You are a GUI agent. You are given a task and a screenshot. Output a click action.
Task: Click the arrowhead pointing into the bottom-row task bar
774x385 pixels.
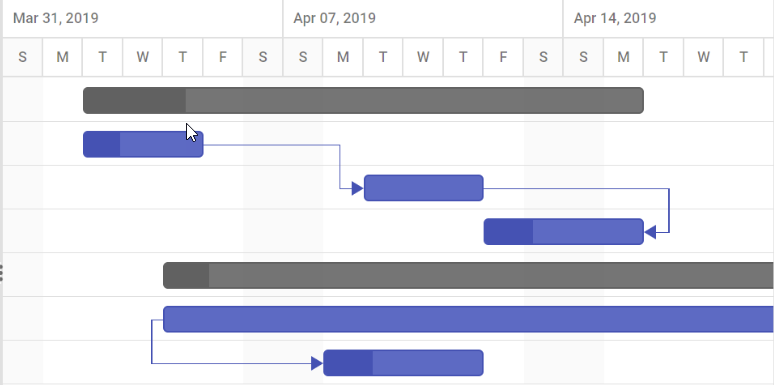click(x=317, y=363)
